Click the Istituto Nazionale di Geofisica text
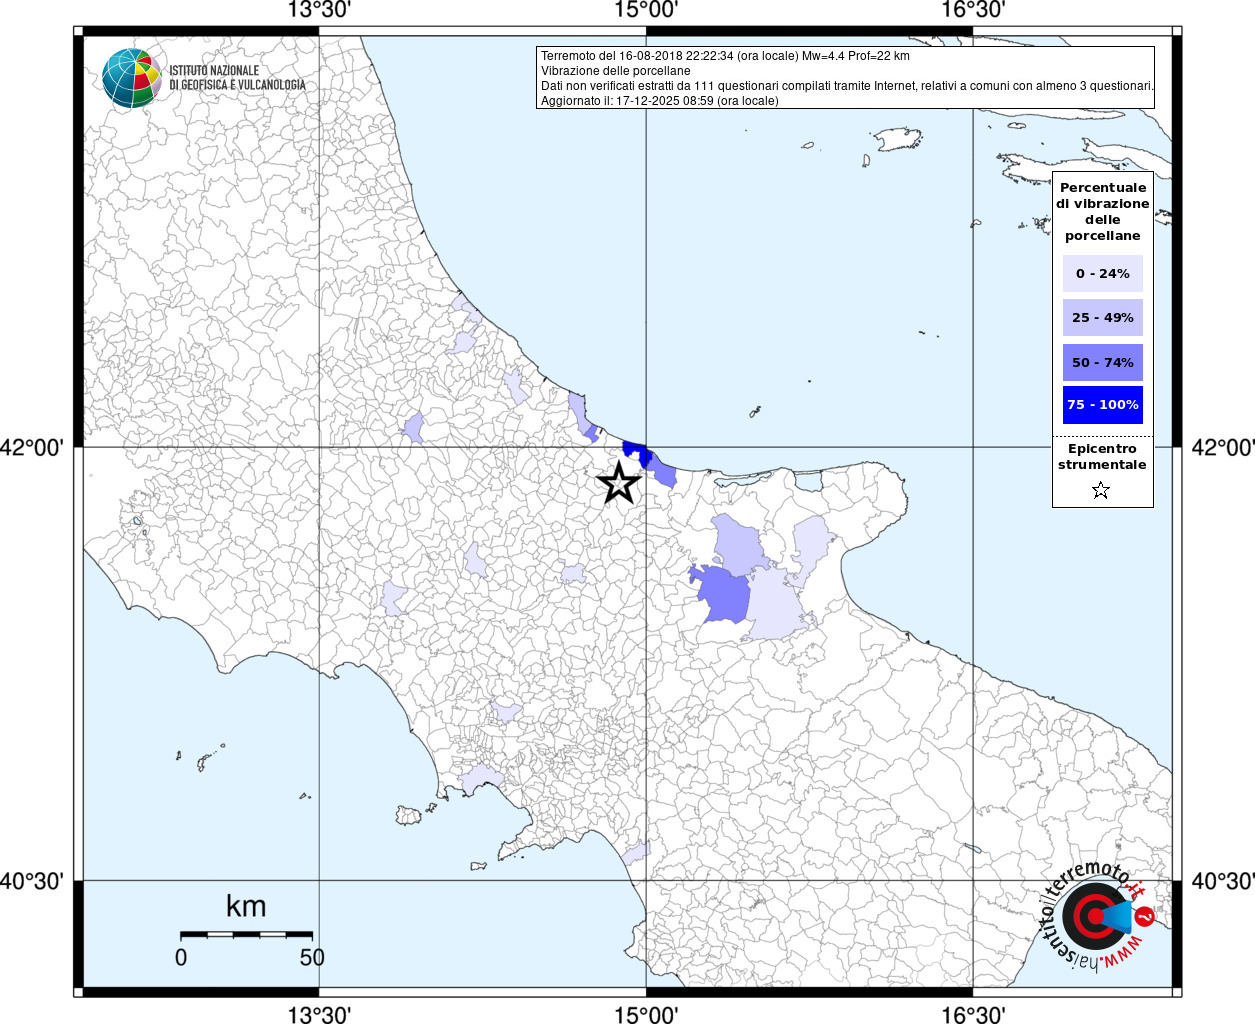Viewport: 1255px width, 1024px height. pyautogui.click(x=237, y=78)
